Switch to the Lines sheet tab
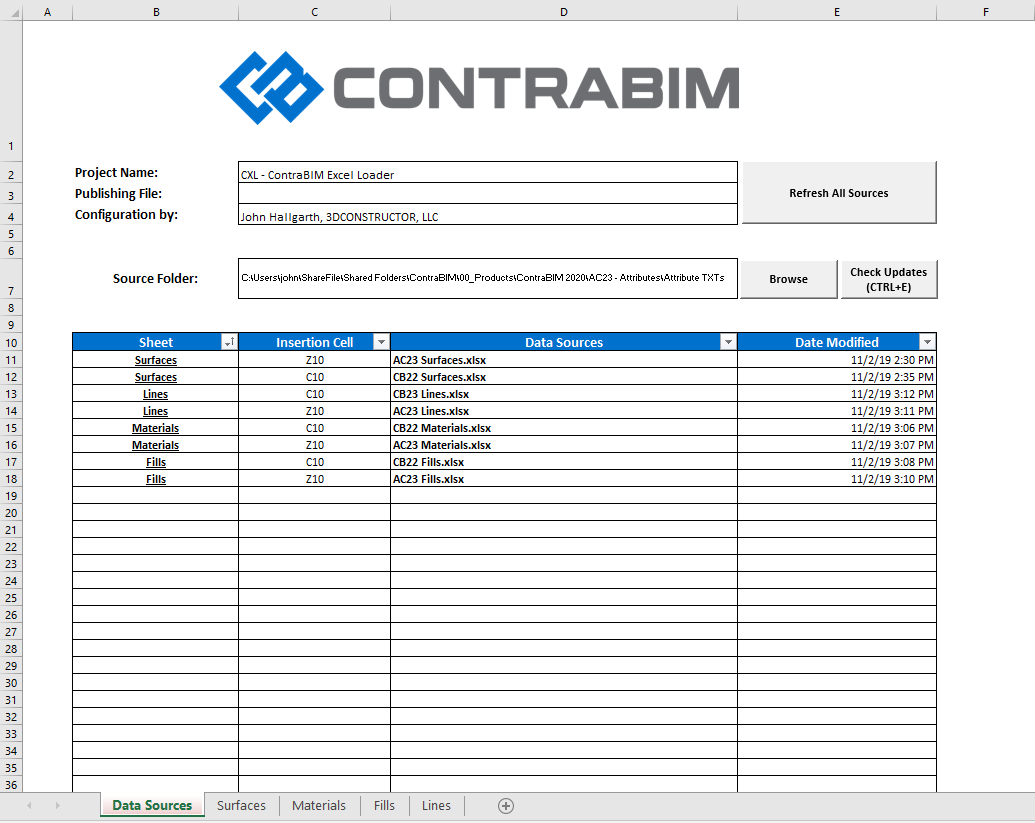 coord(436,806)
